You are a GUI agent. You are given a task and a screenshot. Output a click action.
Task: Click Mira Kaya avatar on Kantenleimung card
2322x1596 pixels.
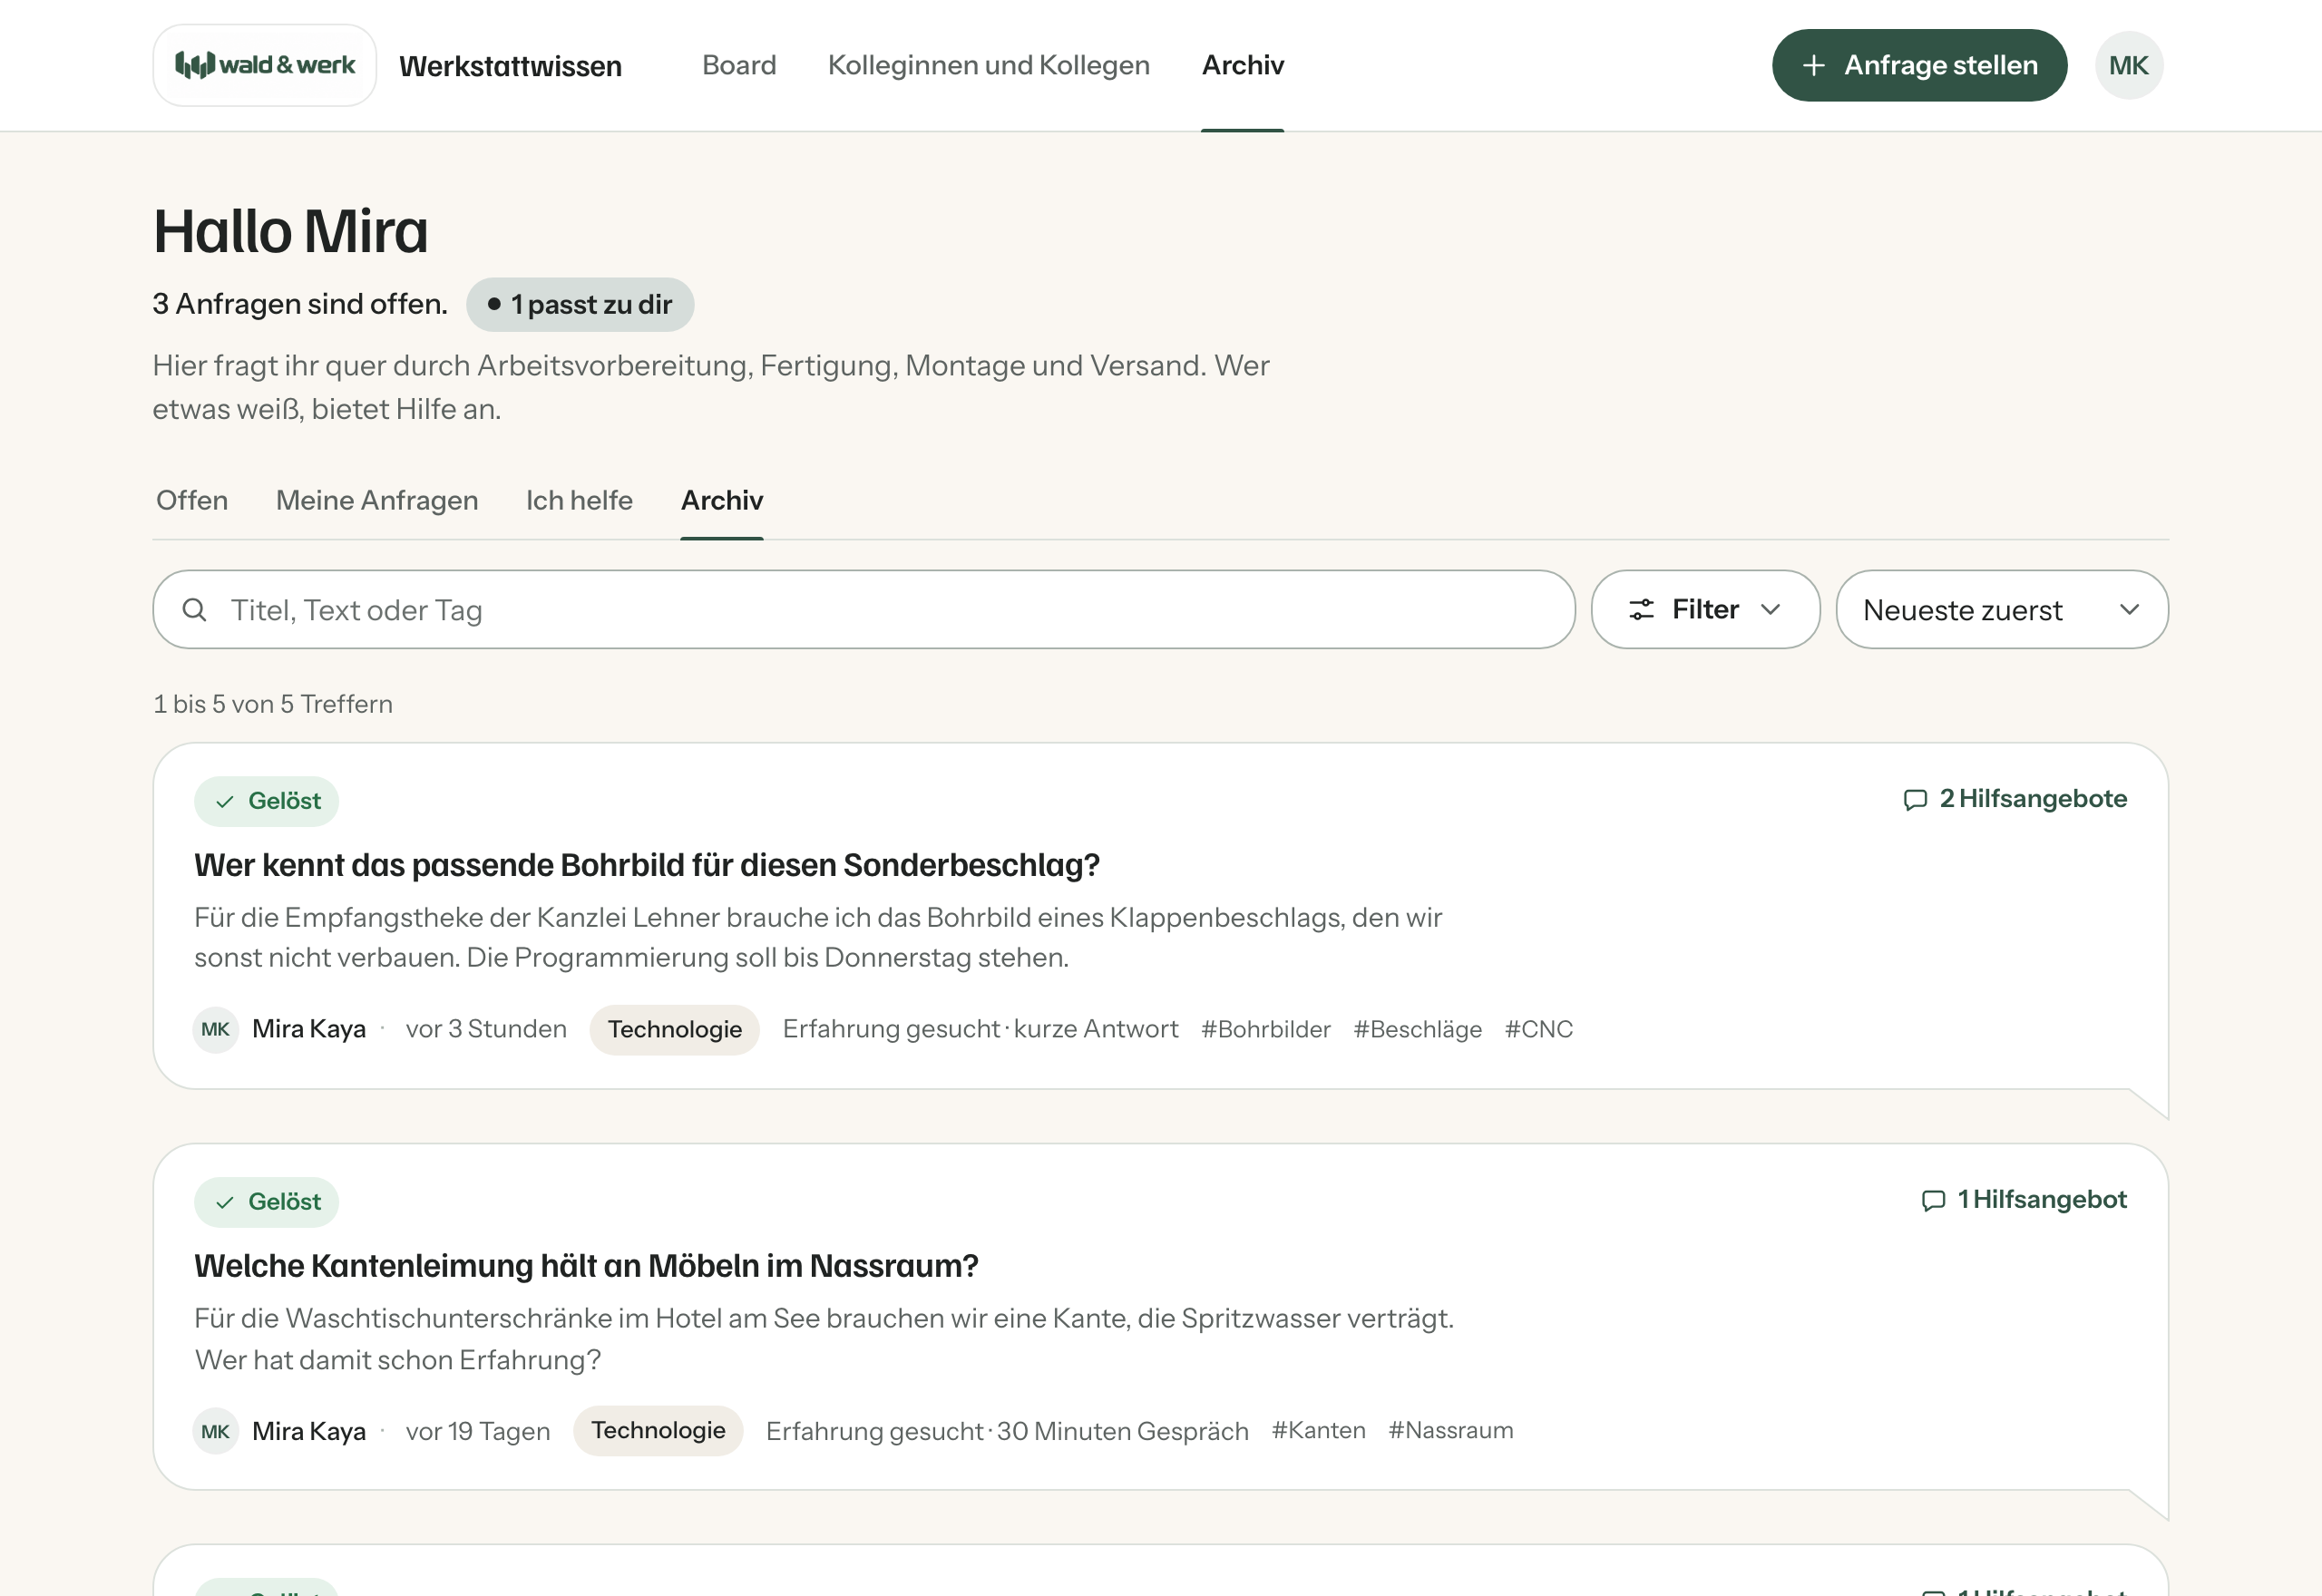[215, 1431]
